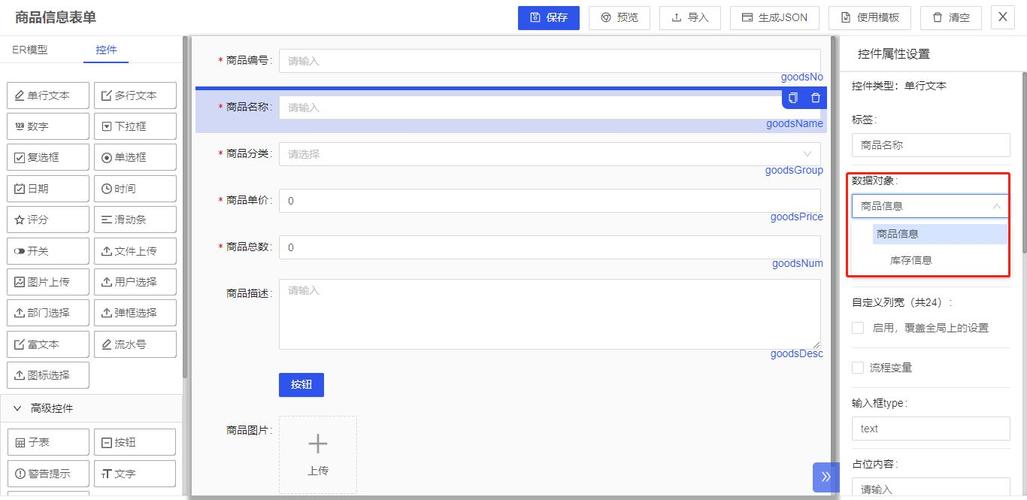Add a 流水号 control
The height and width of the screenshot is (500, 1027).
point(135,344)
